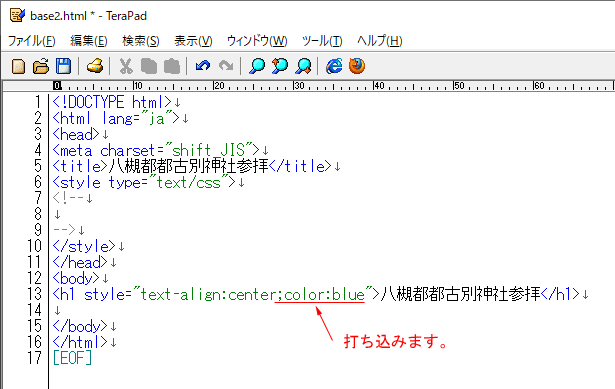Click the [EOF] marker on line 17
Screen dimensions: 615x389
(x=72, y=358)
